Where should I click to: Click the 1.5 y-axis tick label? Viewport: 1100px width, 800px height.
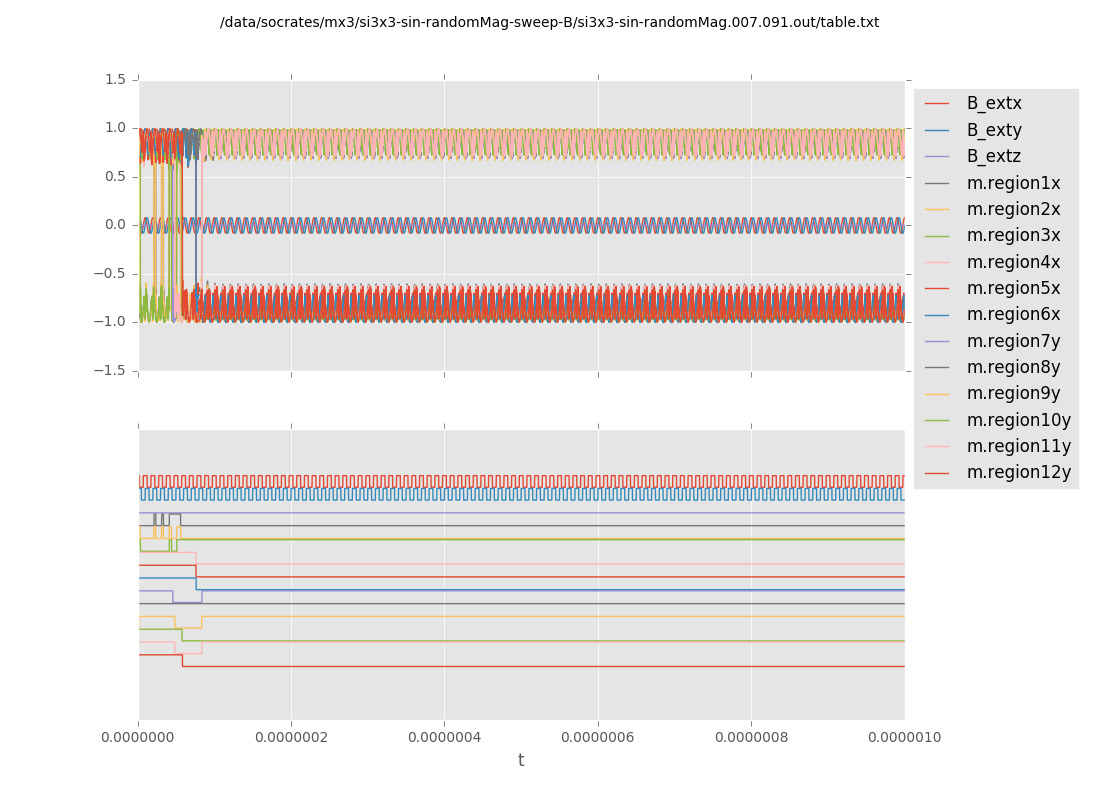pyautogui.click(x=116, y=79)
